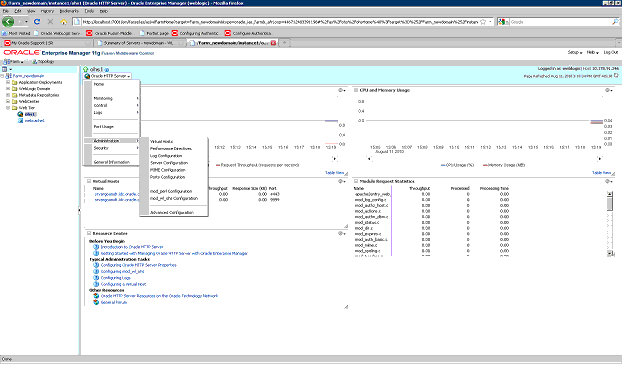Collapse the Web Tier tree node
Image resolution: width=624 pixels, height=365 pixels.
(8, 108)
